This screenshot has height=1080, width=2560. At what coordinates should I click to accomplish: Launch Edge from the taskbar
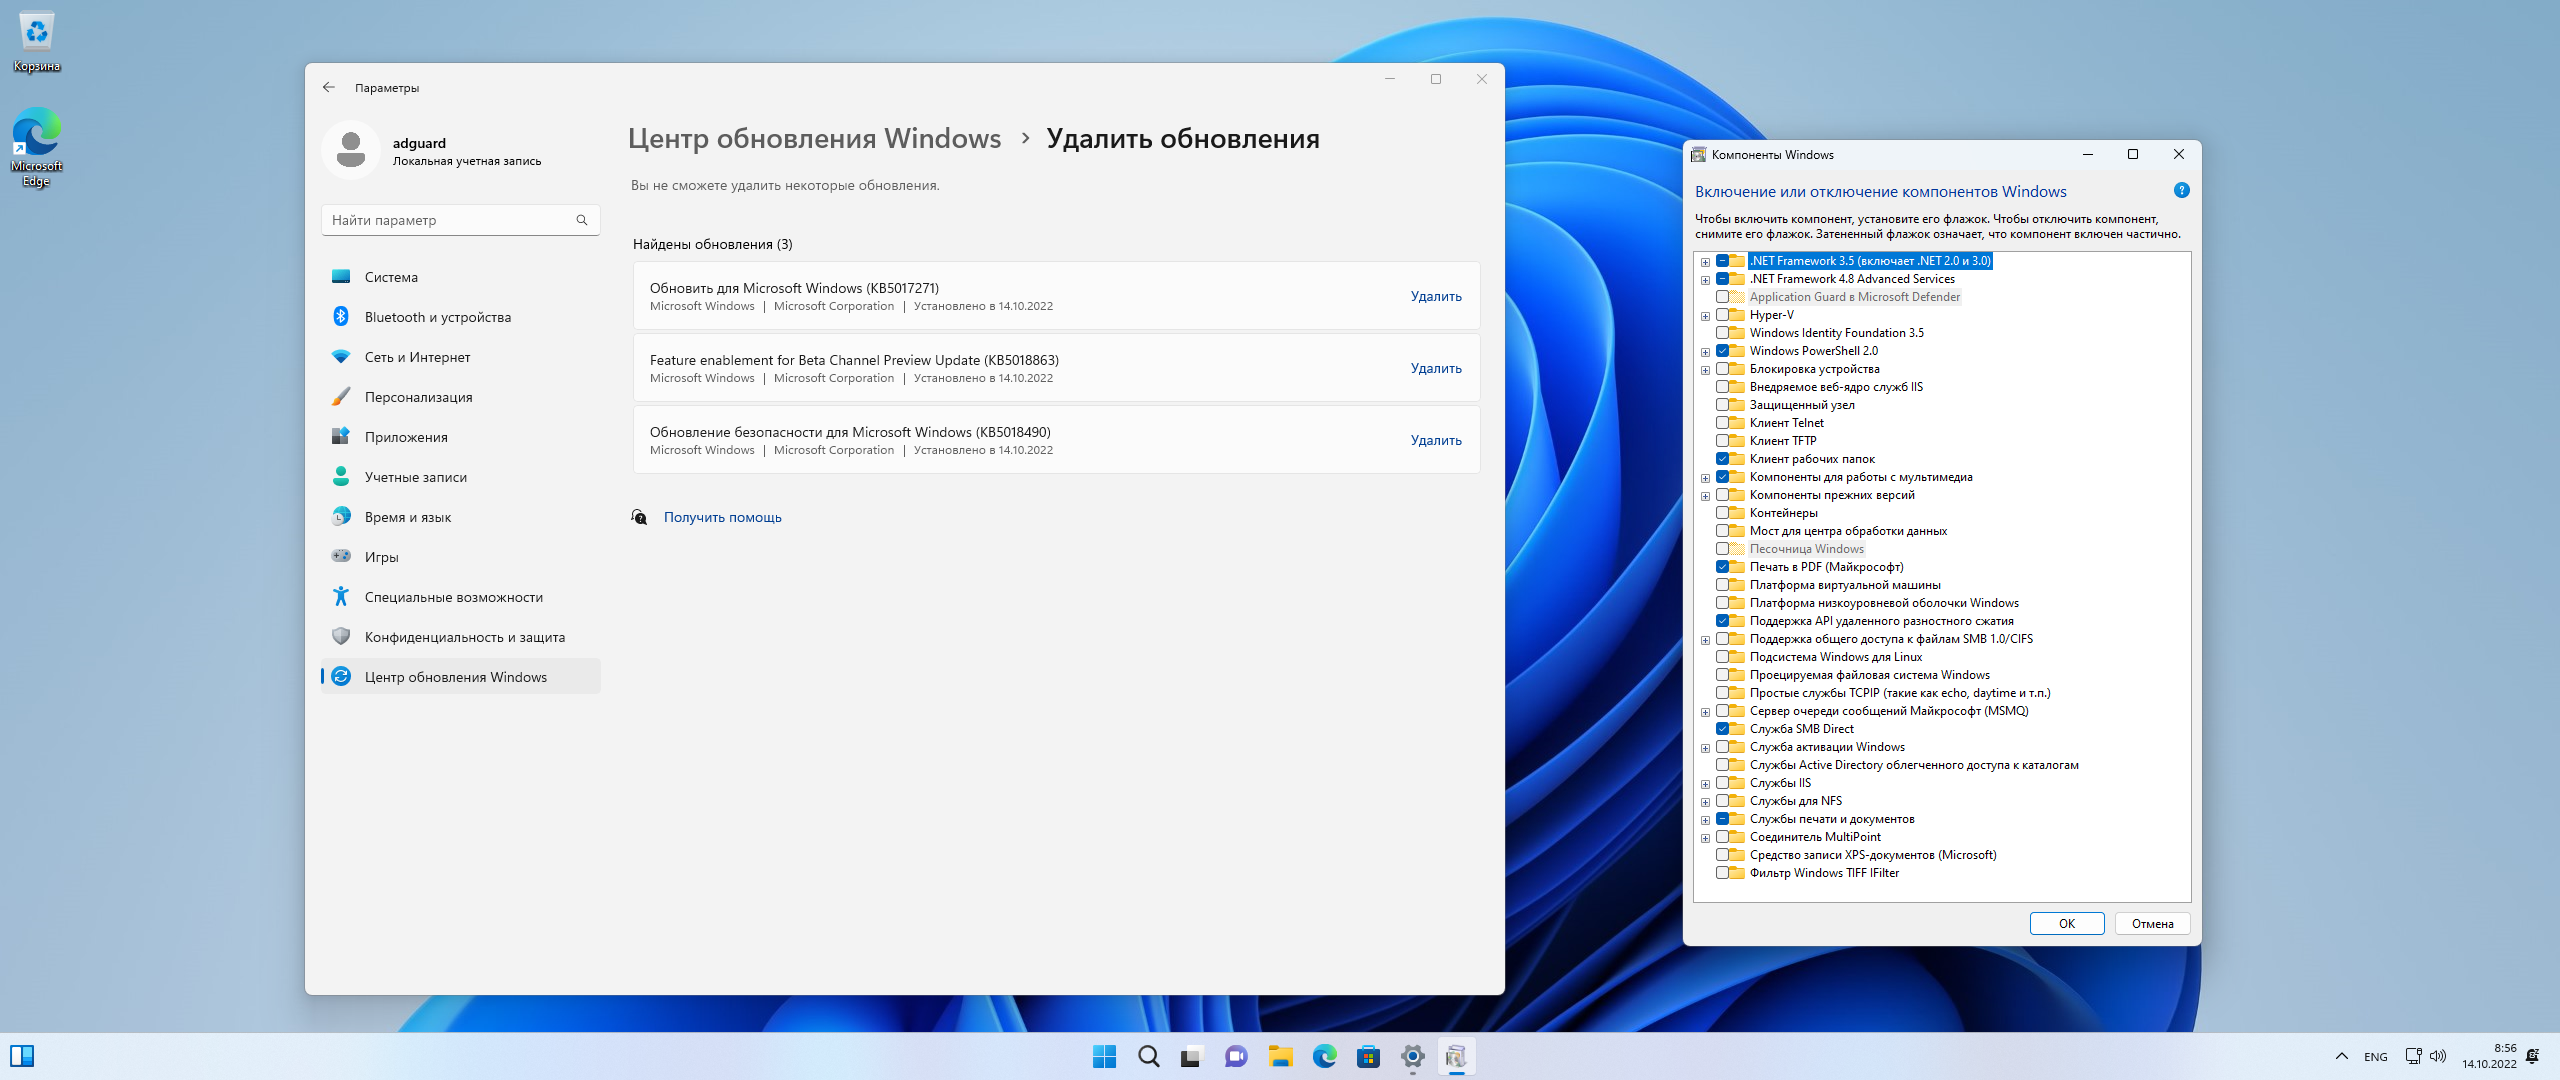pyautogui.click(x=1324, y=1056)
